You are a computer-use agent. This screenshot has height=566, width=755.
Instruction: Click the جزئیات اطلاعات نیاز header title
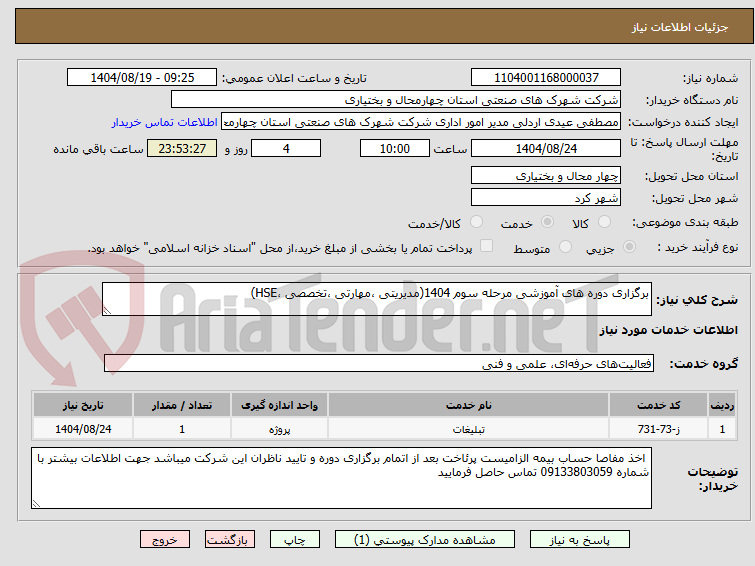(x=680, y=27)
